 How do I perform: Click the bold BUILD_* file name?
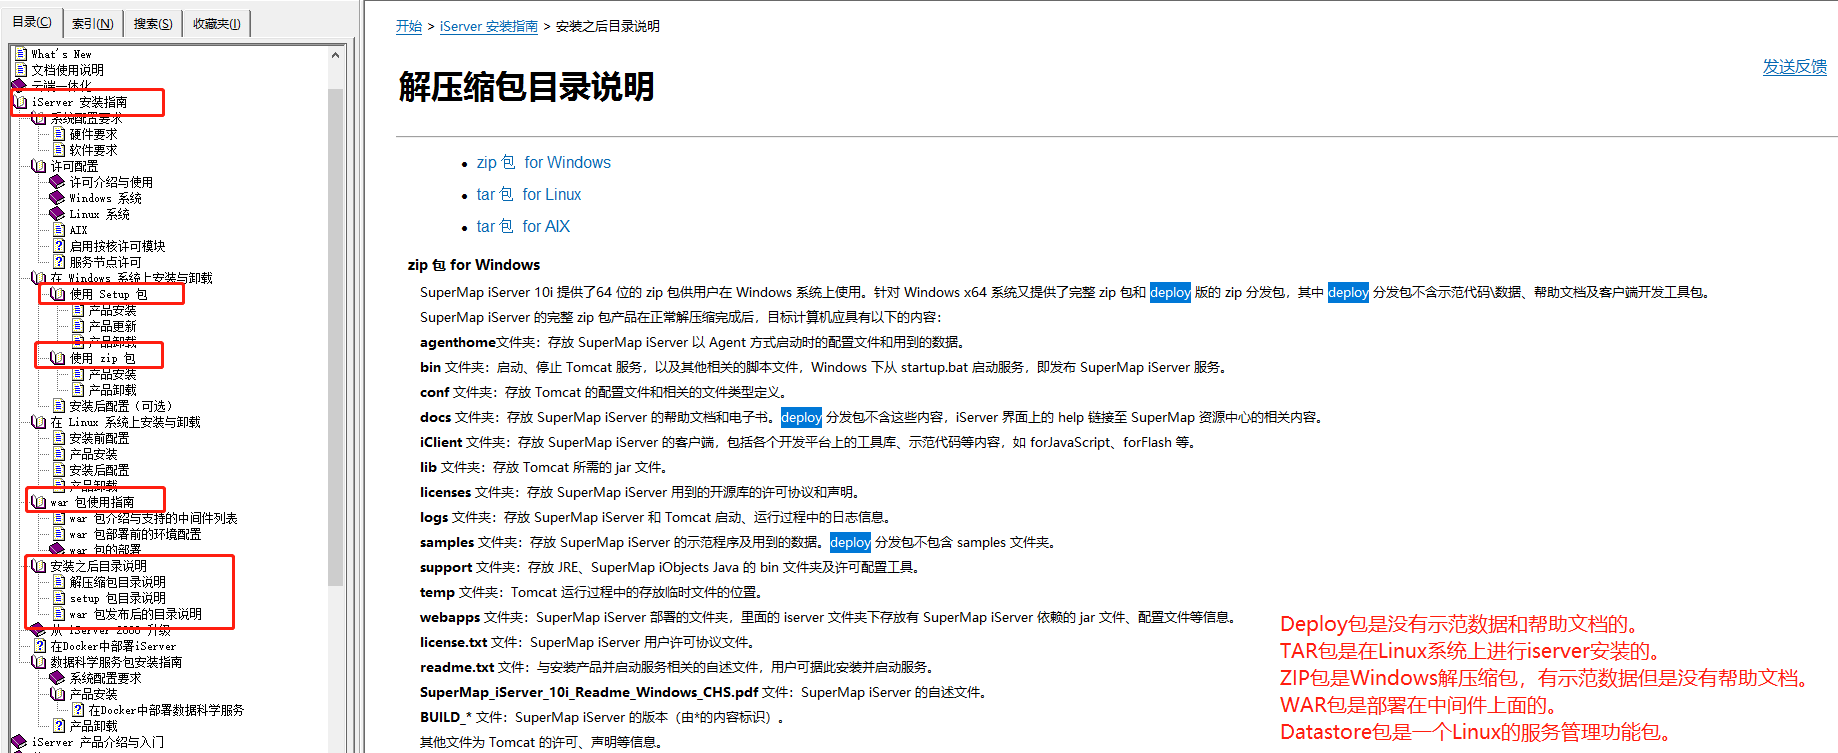(x=446, y=717)
